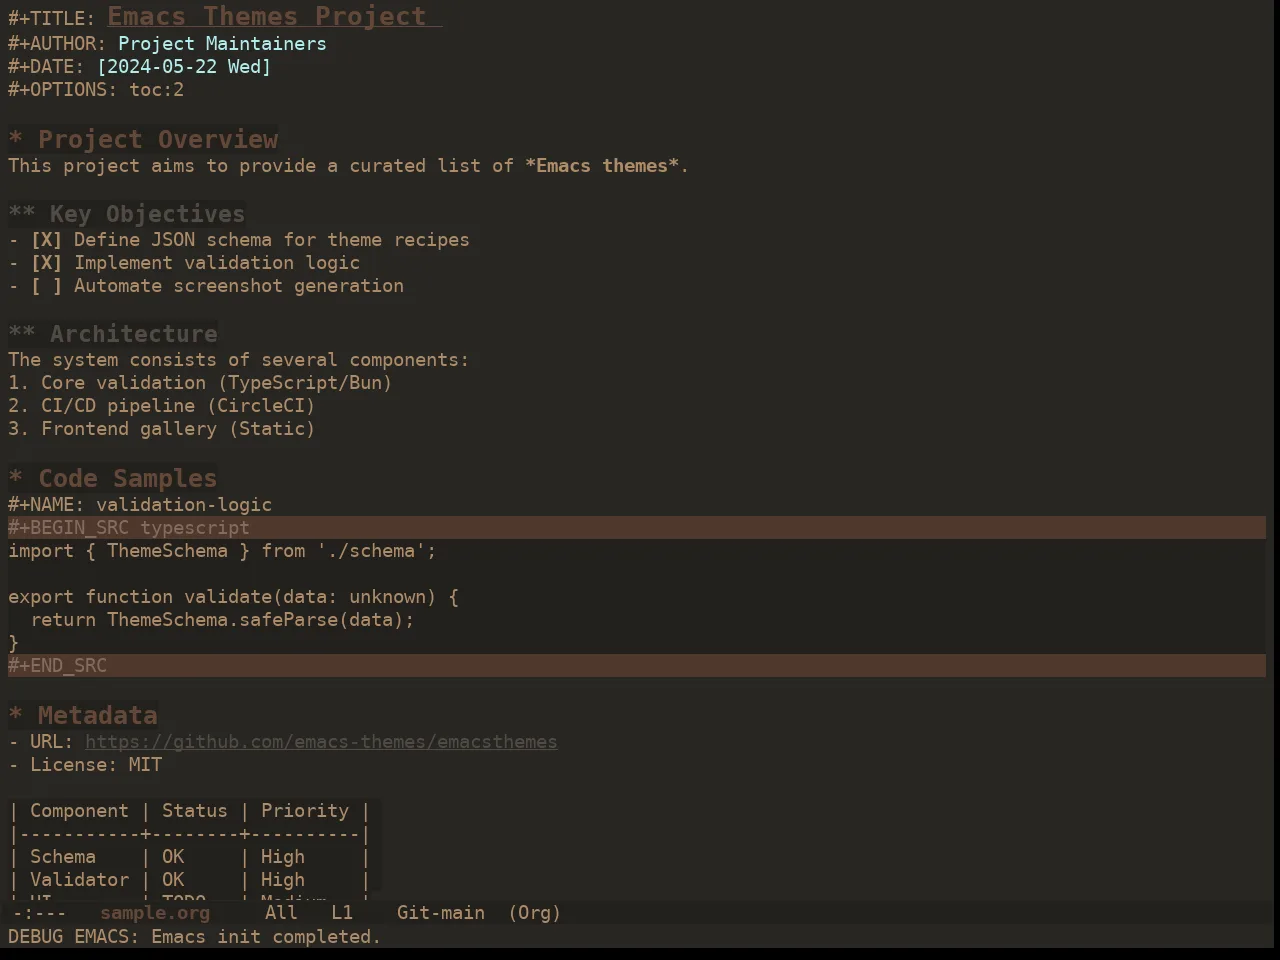
Task: Click 'sample.org' buffer name in mode line
Action: point(155,913)
